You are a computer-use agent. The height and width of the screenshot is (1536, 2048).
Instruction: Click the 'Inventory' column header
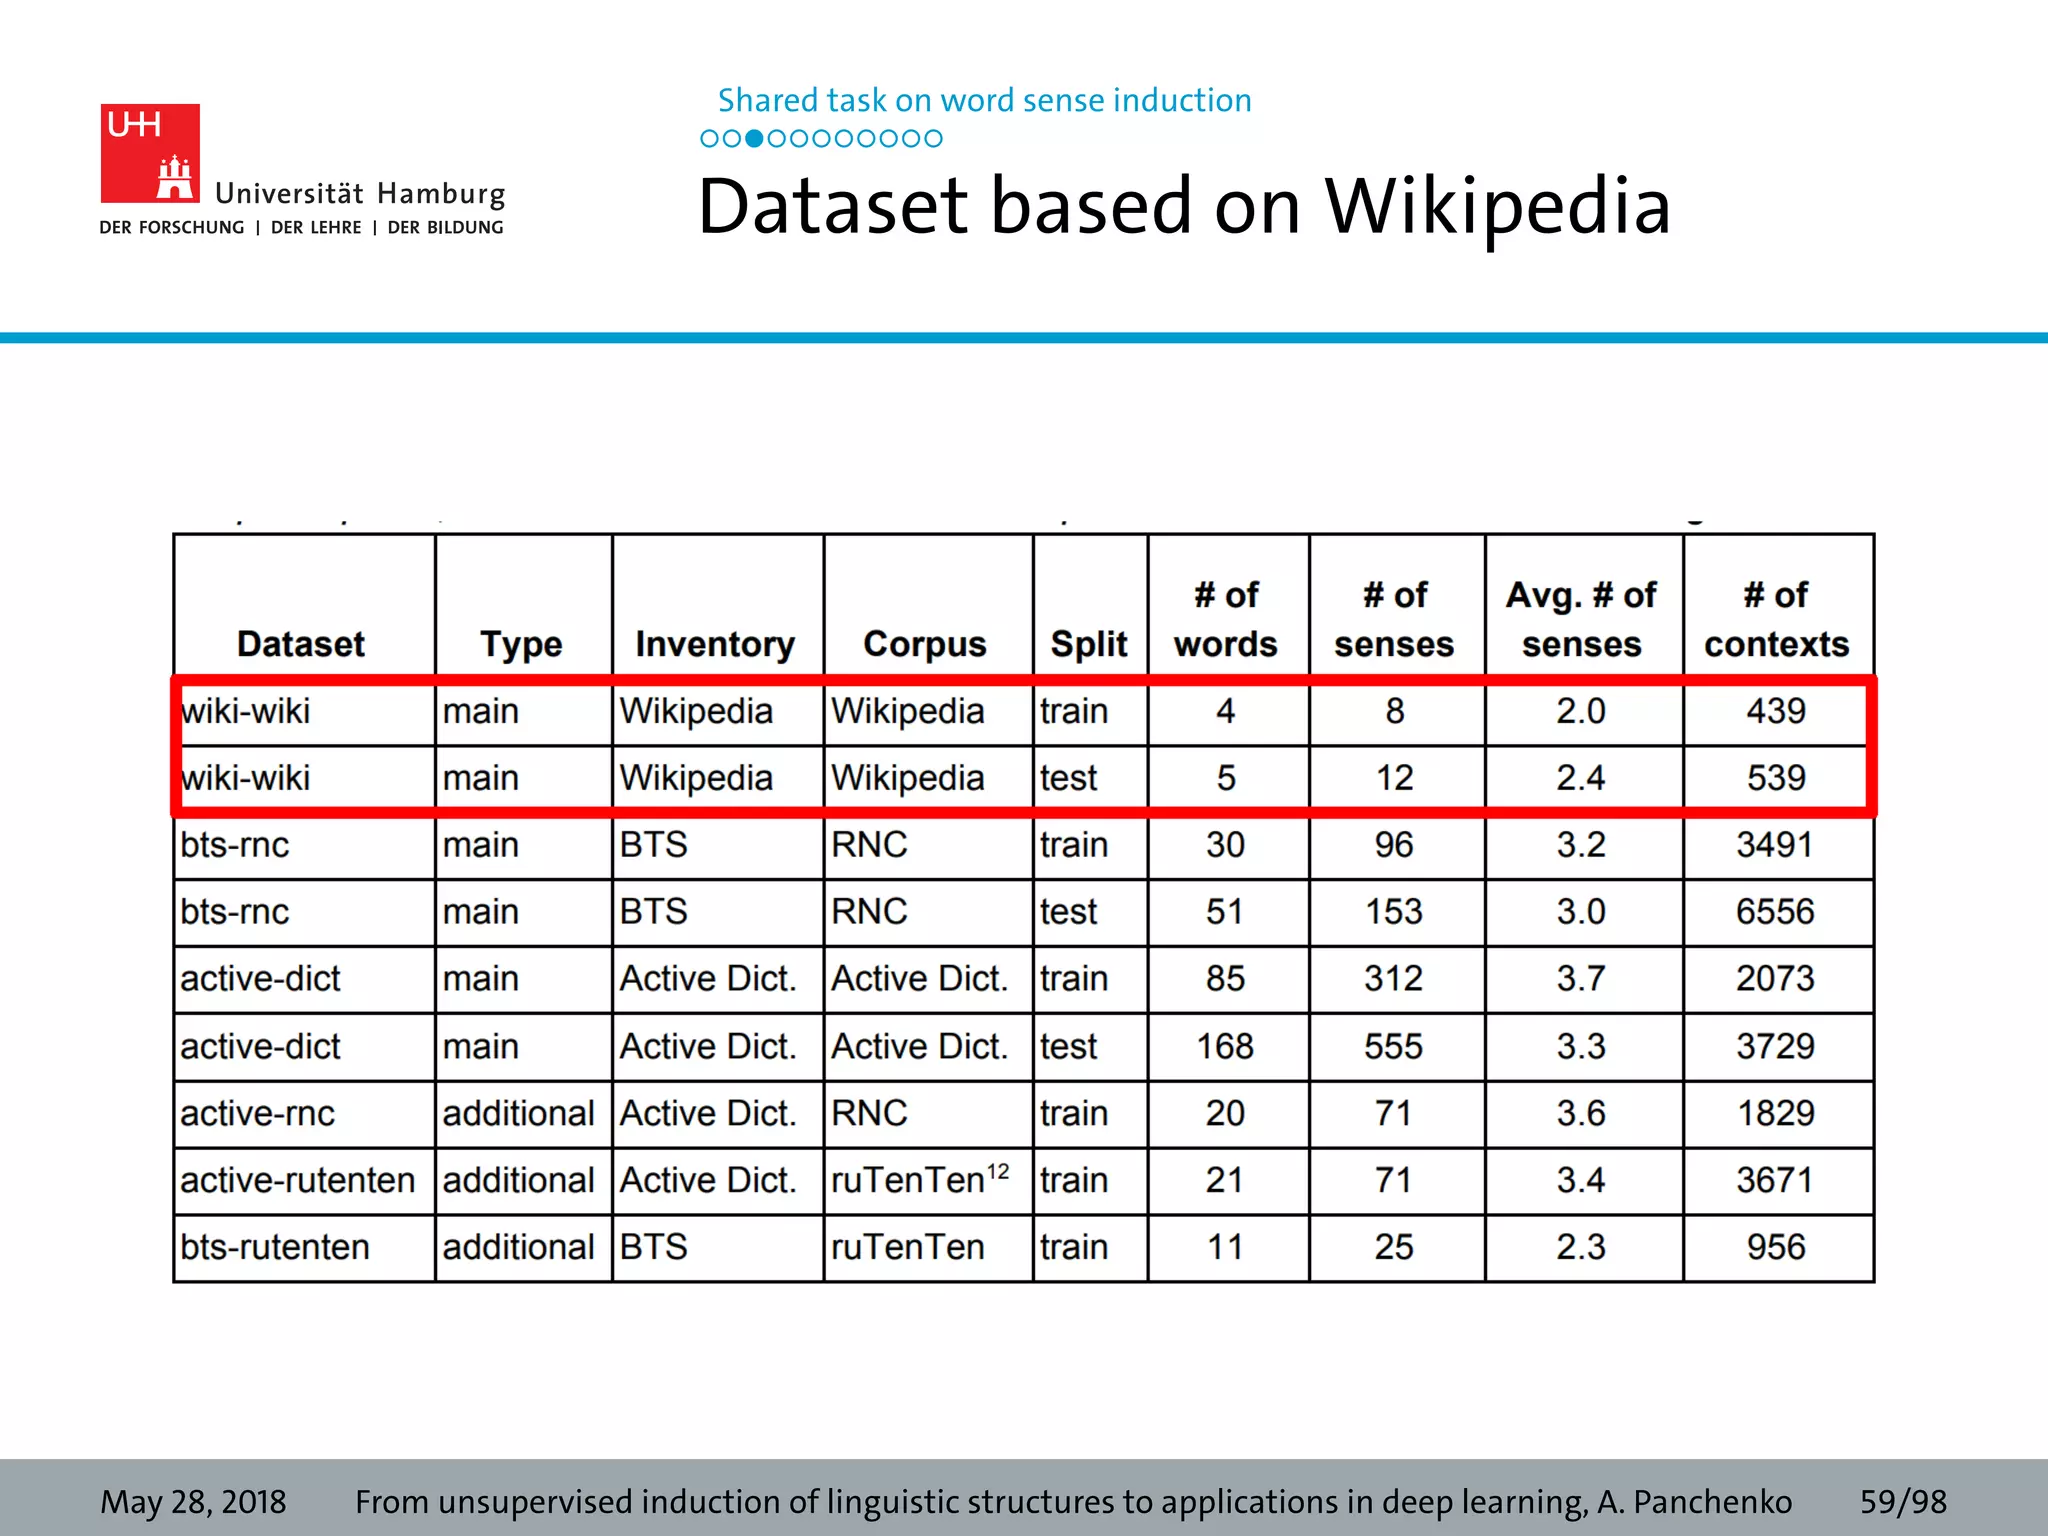tap(715, 645)
